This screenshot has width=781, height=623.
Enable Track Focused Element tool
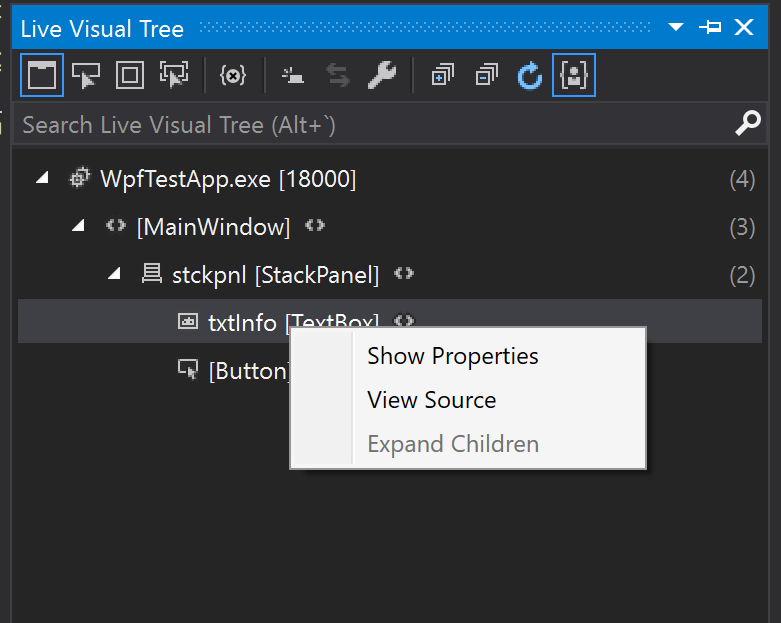coord(174,75)
